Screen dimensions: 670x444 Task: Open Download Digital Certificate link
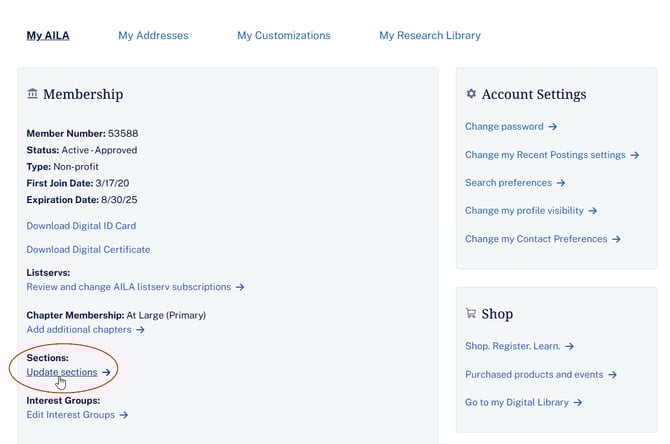[x=88, y=250]
